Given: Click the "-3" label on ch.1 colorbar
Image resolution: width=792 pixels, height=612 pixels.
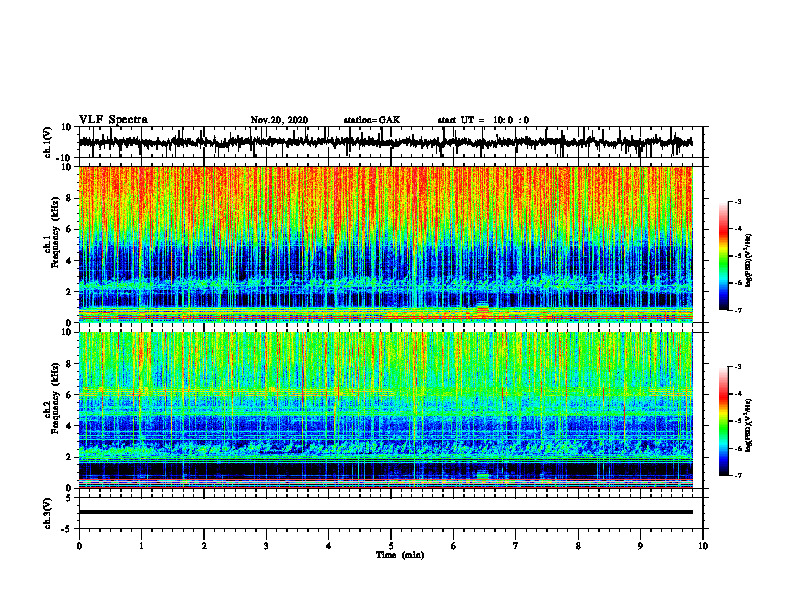Looking at the screenshot, I should tap(738, 202).
